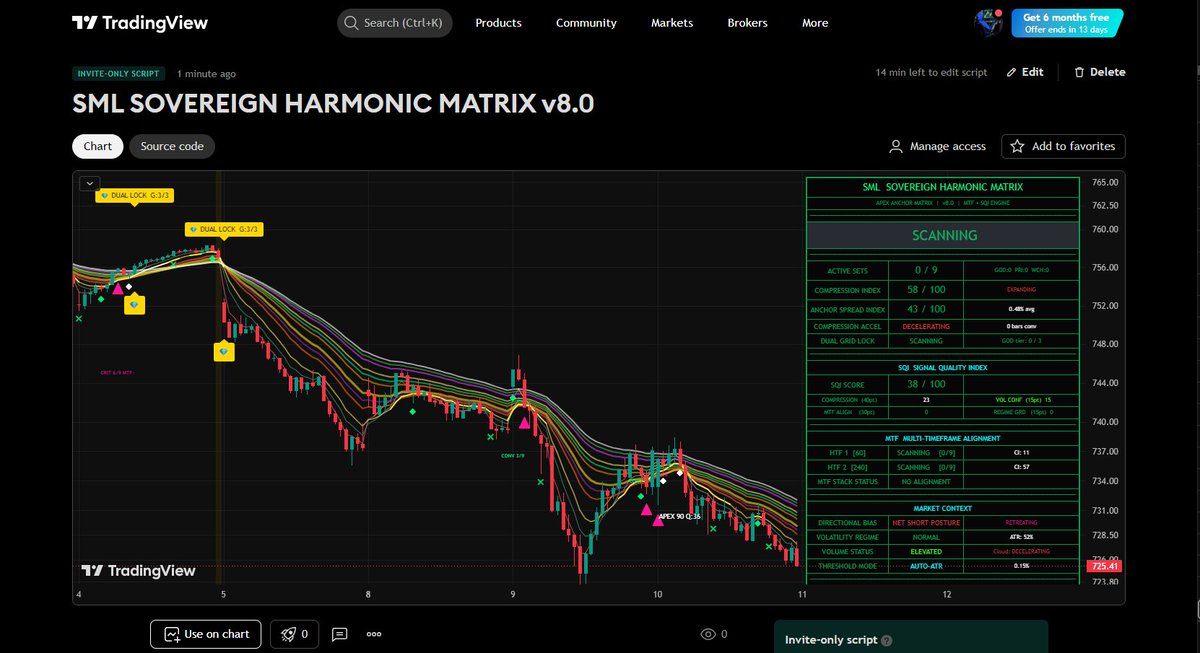
Task: Open the Brokers menu
Action: (x=748, y=23)
